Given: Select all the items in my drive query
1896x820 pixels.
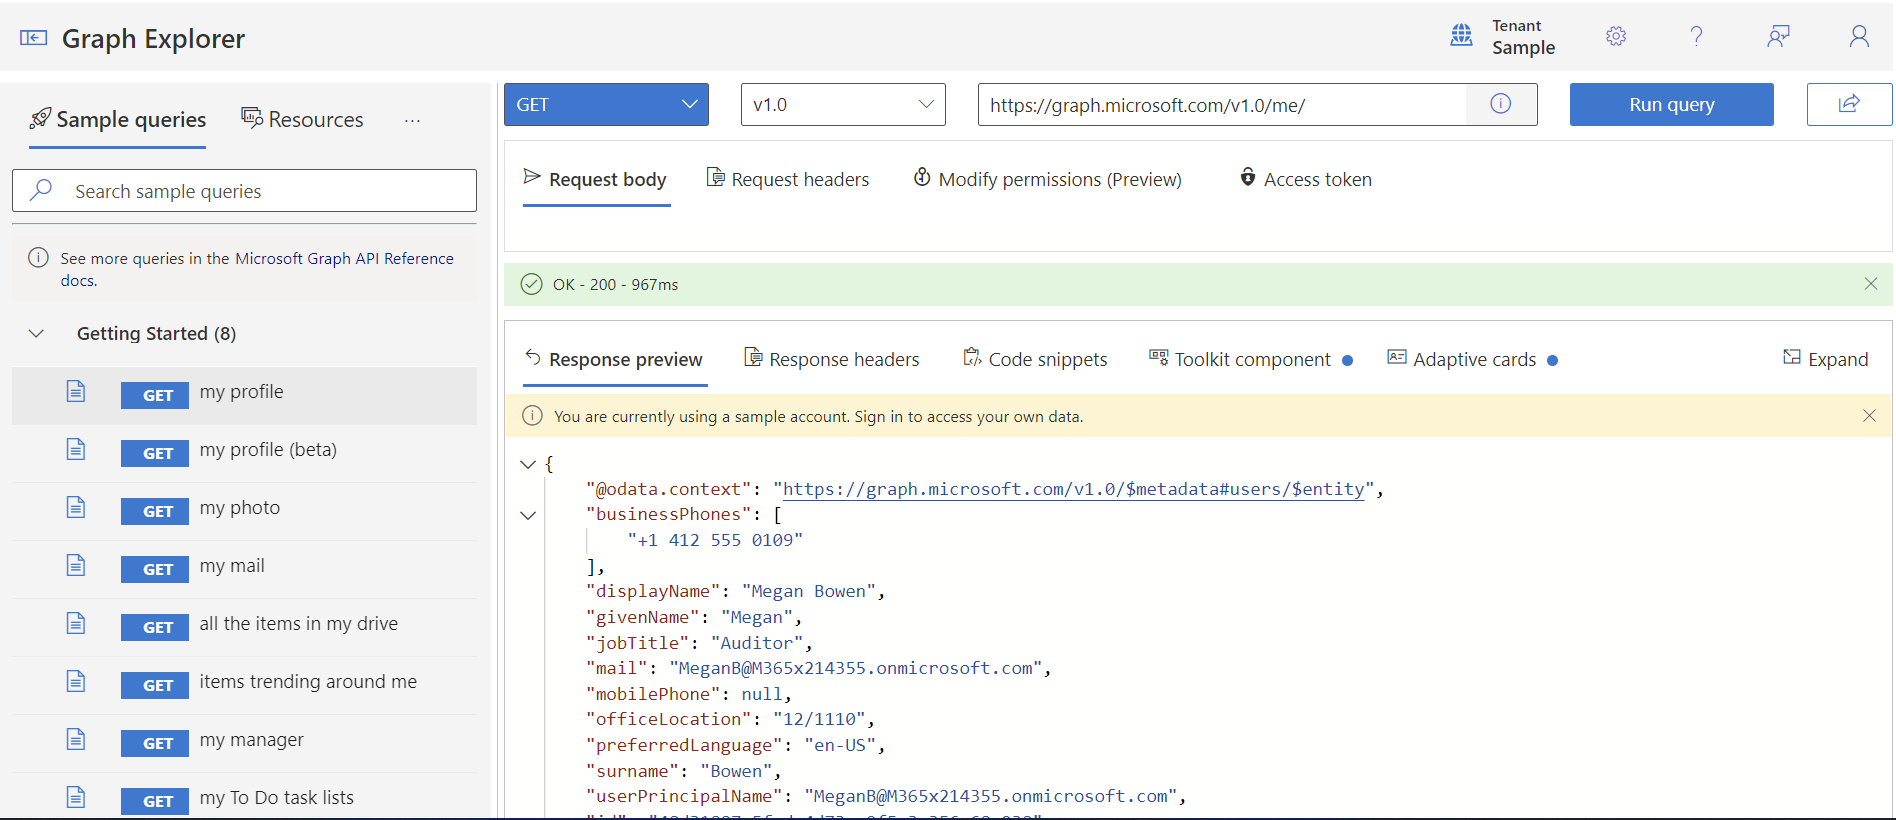Looking at the screenshot, I should (x=244, y=627).
